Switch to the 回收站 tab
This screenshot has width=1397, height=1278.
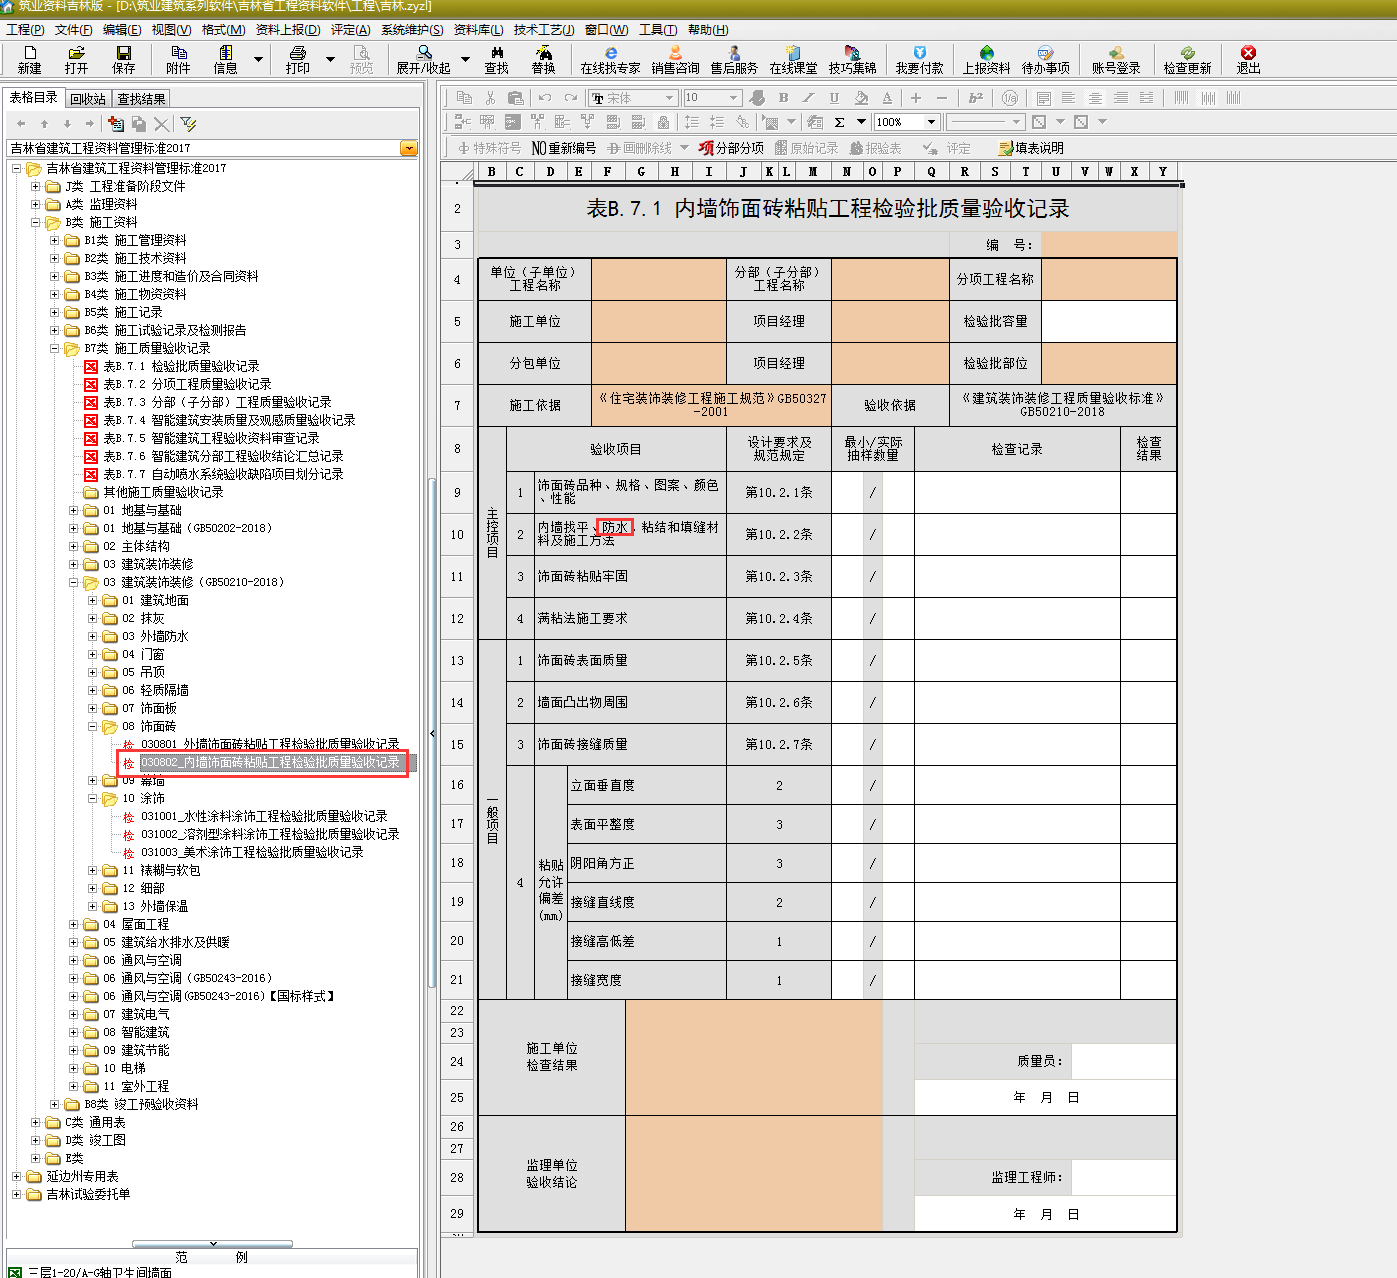[88, 99]
